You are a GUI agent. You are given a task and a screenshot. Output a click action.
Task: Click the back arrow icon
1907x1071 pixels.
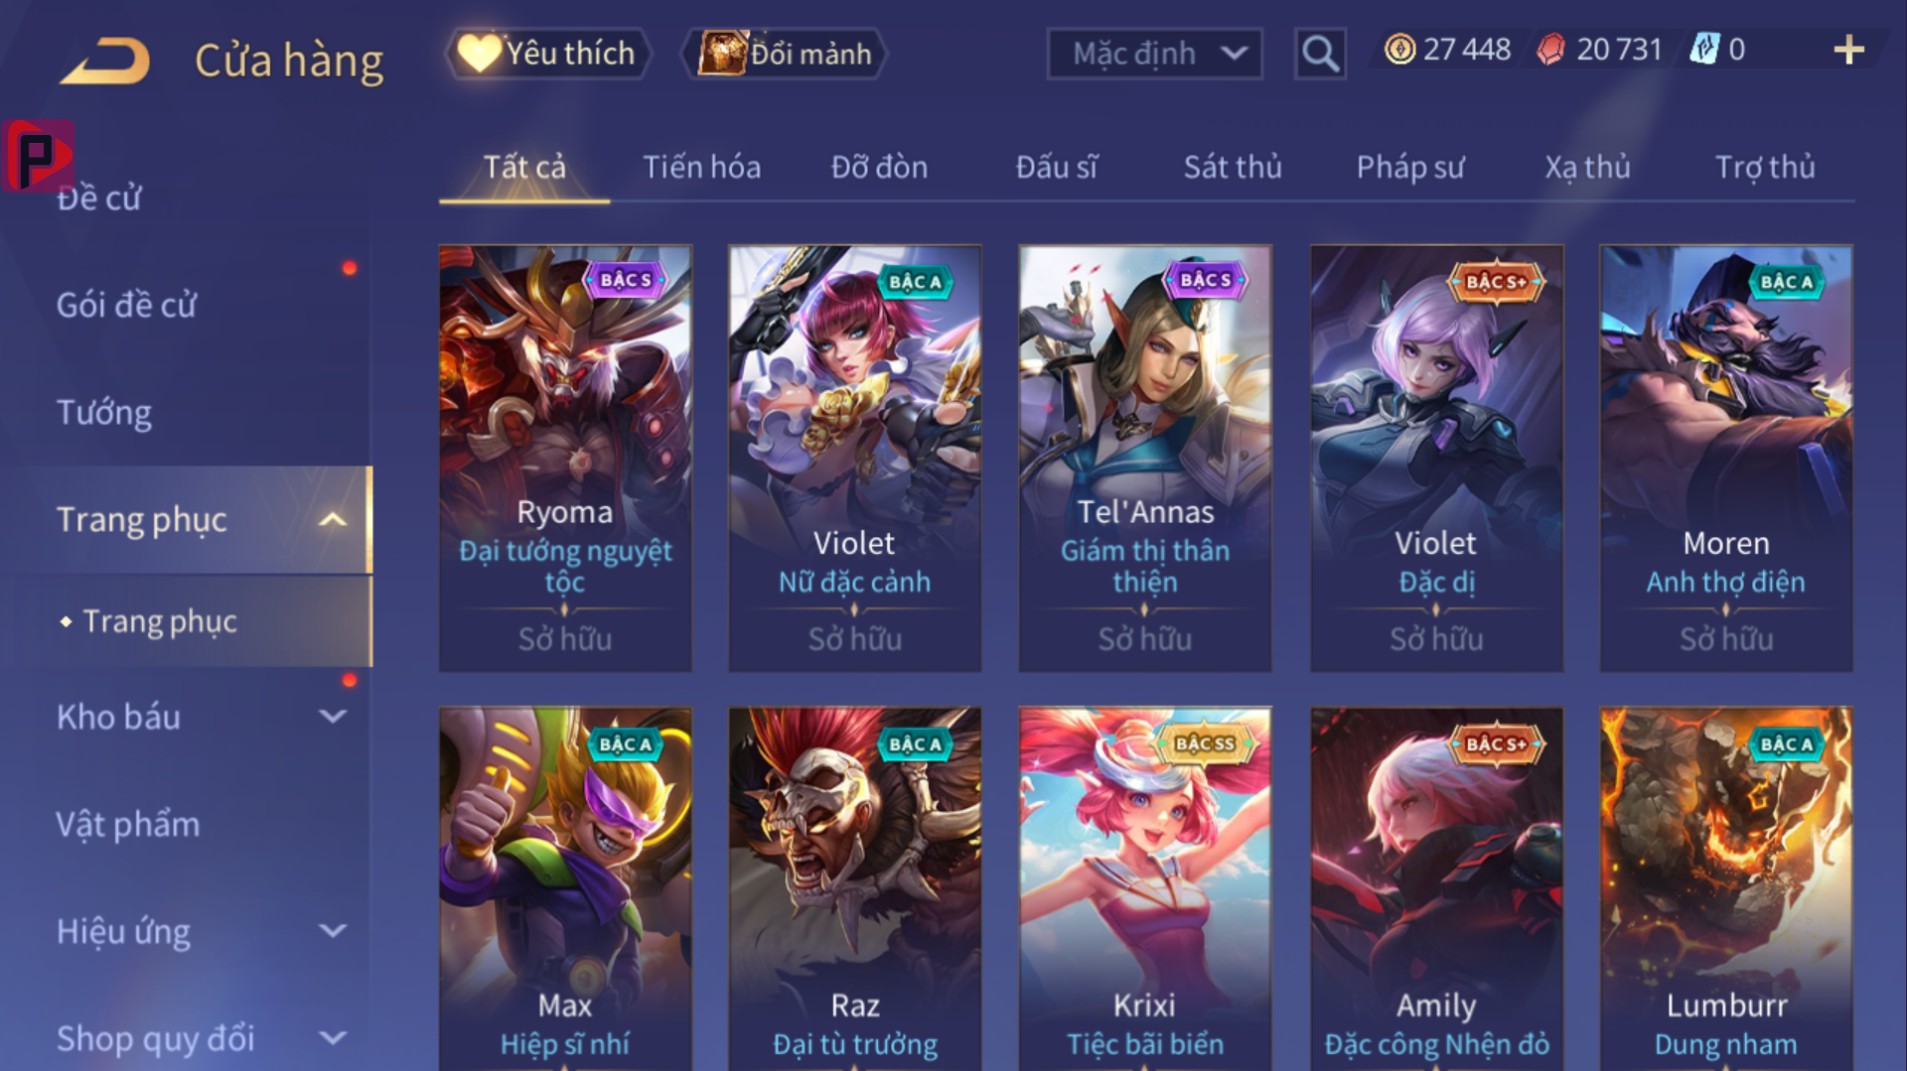coord(105,60)
